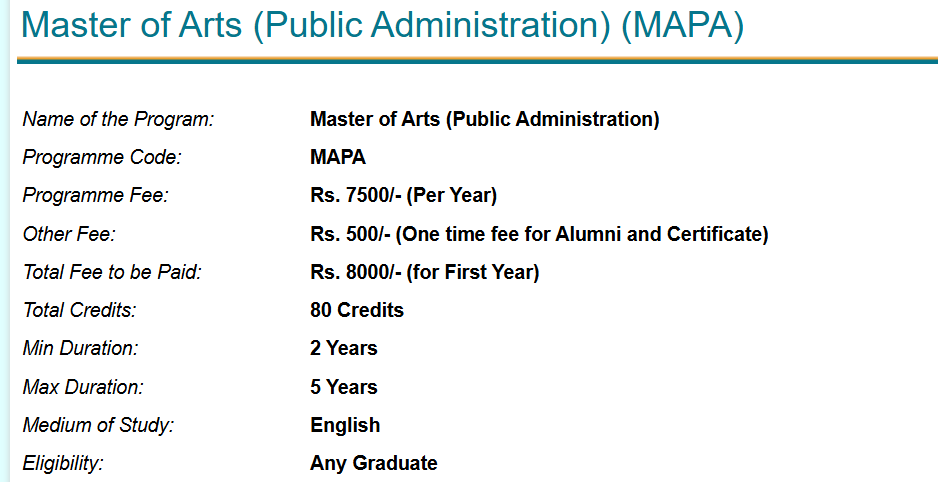Select the 'MAPA' programme code value

[338, 158]
